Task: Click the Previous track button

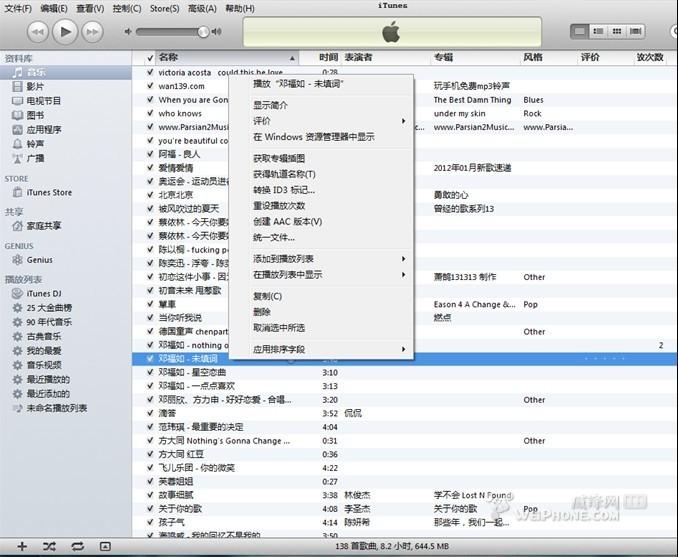Action: pyautogui.click(x=38, y=32)
